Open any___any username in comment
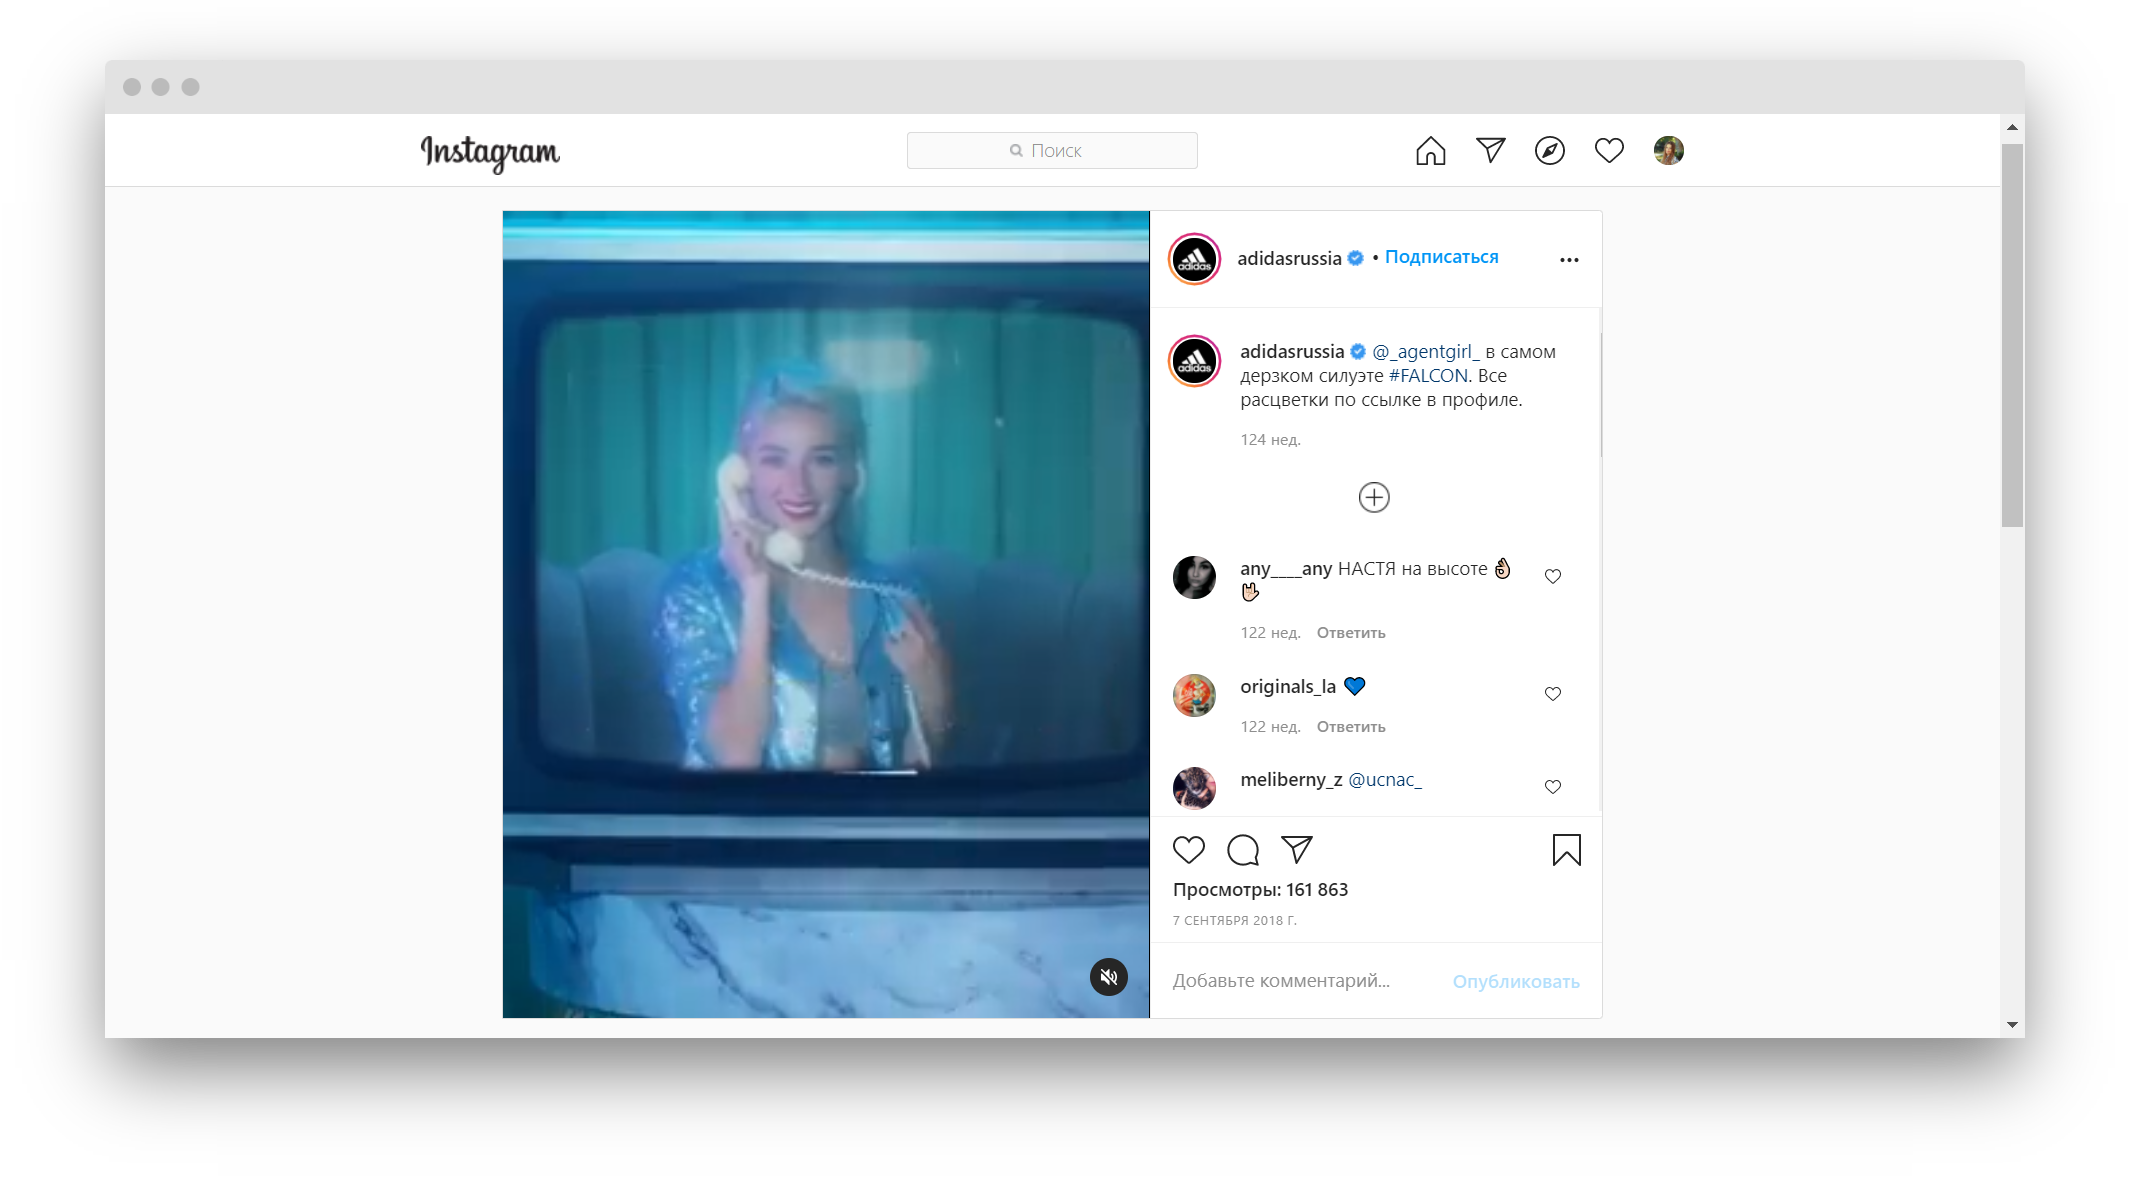 coord(1285,569)
